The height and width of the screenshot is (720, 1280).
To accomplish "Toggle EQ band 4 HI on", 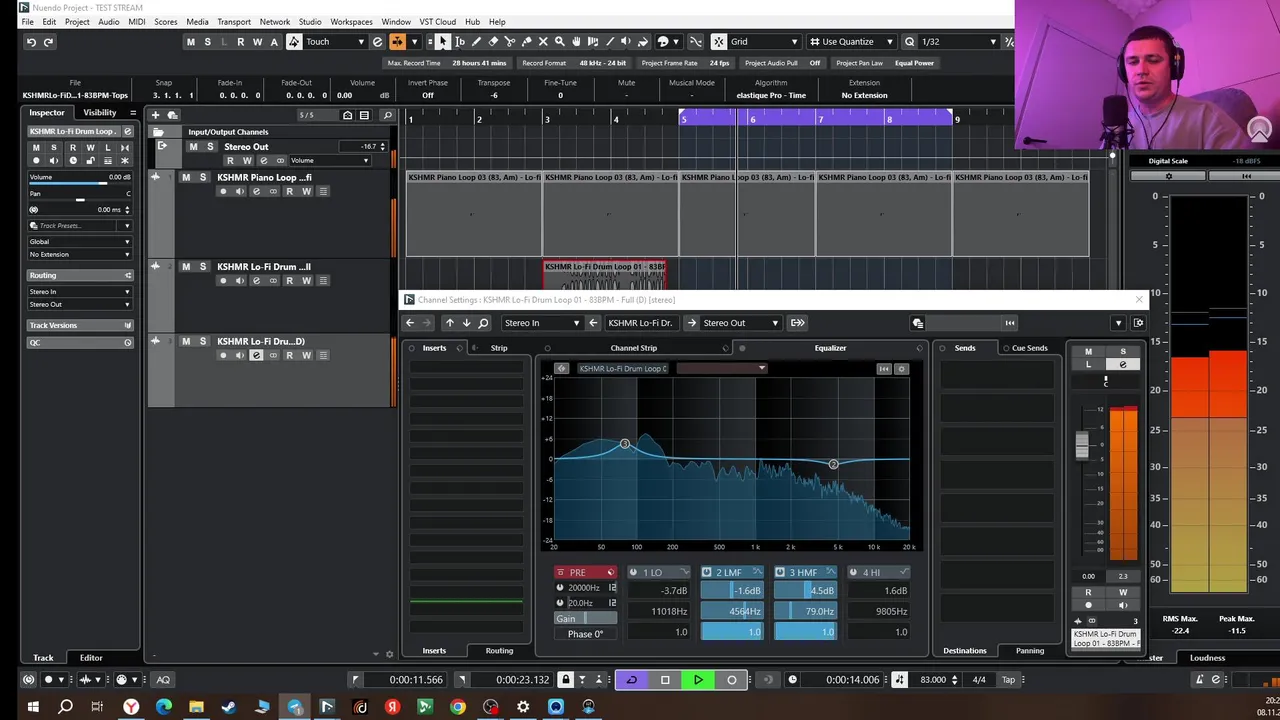I will coord(853,573).
